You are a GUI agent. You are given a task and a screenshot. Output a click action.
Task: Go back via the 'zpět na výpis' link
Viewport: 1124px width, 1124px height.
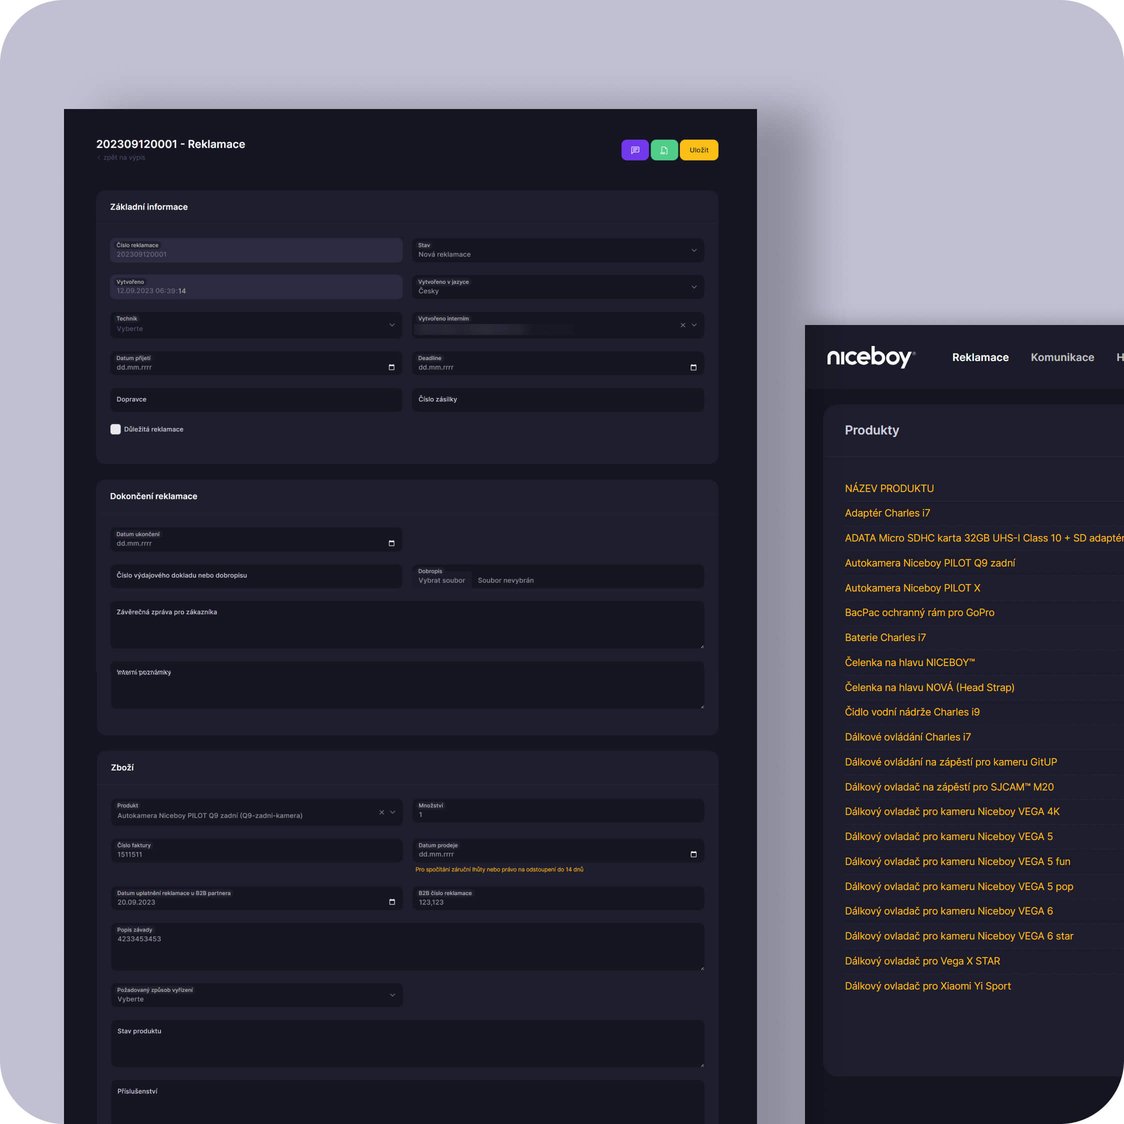coord(123,158)
